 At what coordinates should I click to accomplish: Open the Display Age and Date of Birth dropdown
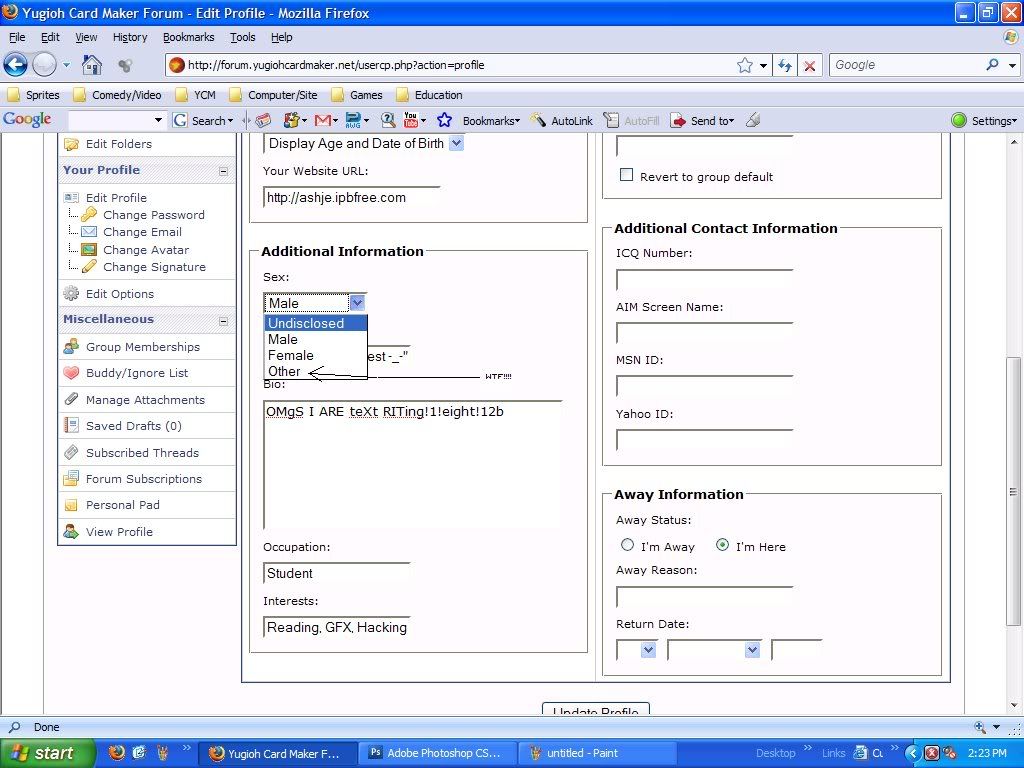pyautogui.click(x=456, y=143)
